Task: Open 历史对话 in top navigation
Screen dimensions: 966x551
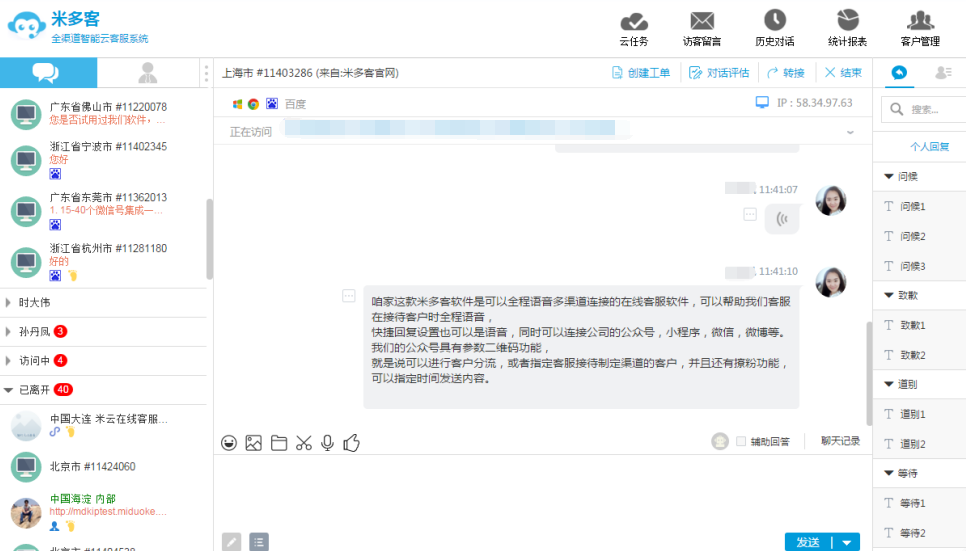Action: click(x=774, y=28)
